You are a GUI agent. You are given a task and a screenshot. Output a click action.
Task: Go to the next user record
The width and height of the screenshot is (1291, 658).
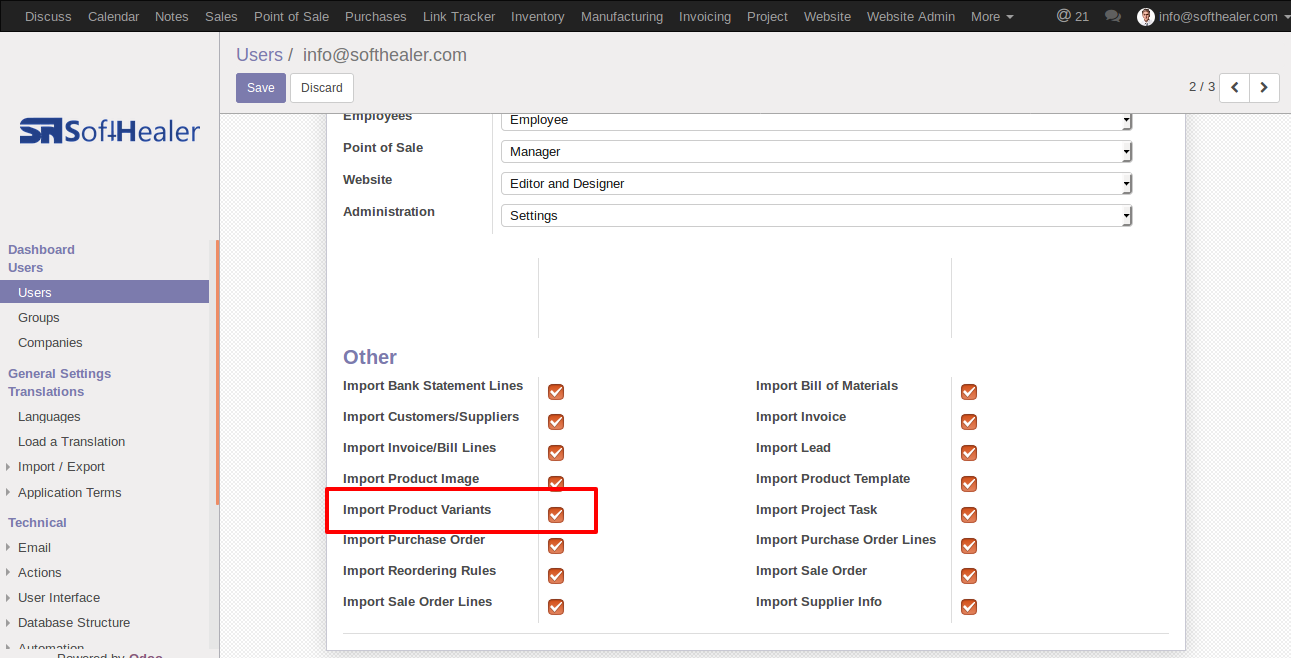(x=1264, y=88)
